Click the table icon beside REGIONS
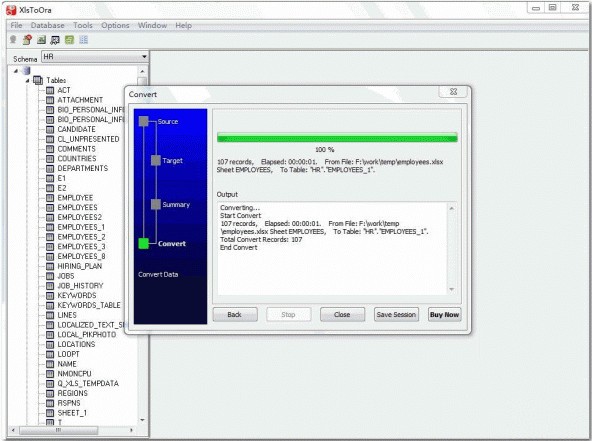Image resolution: width=592 pixels, height=441 pixels. [x=50, y=393]
